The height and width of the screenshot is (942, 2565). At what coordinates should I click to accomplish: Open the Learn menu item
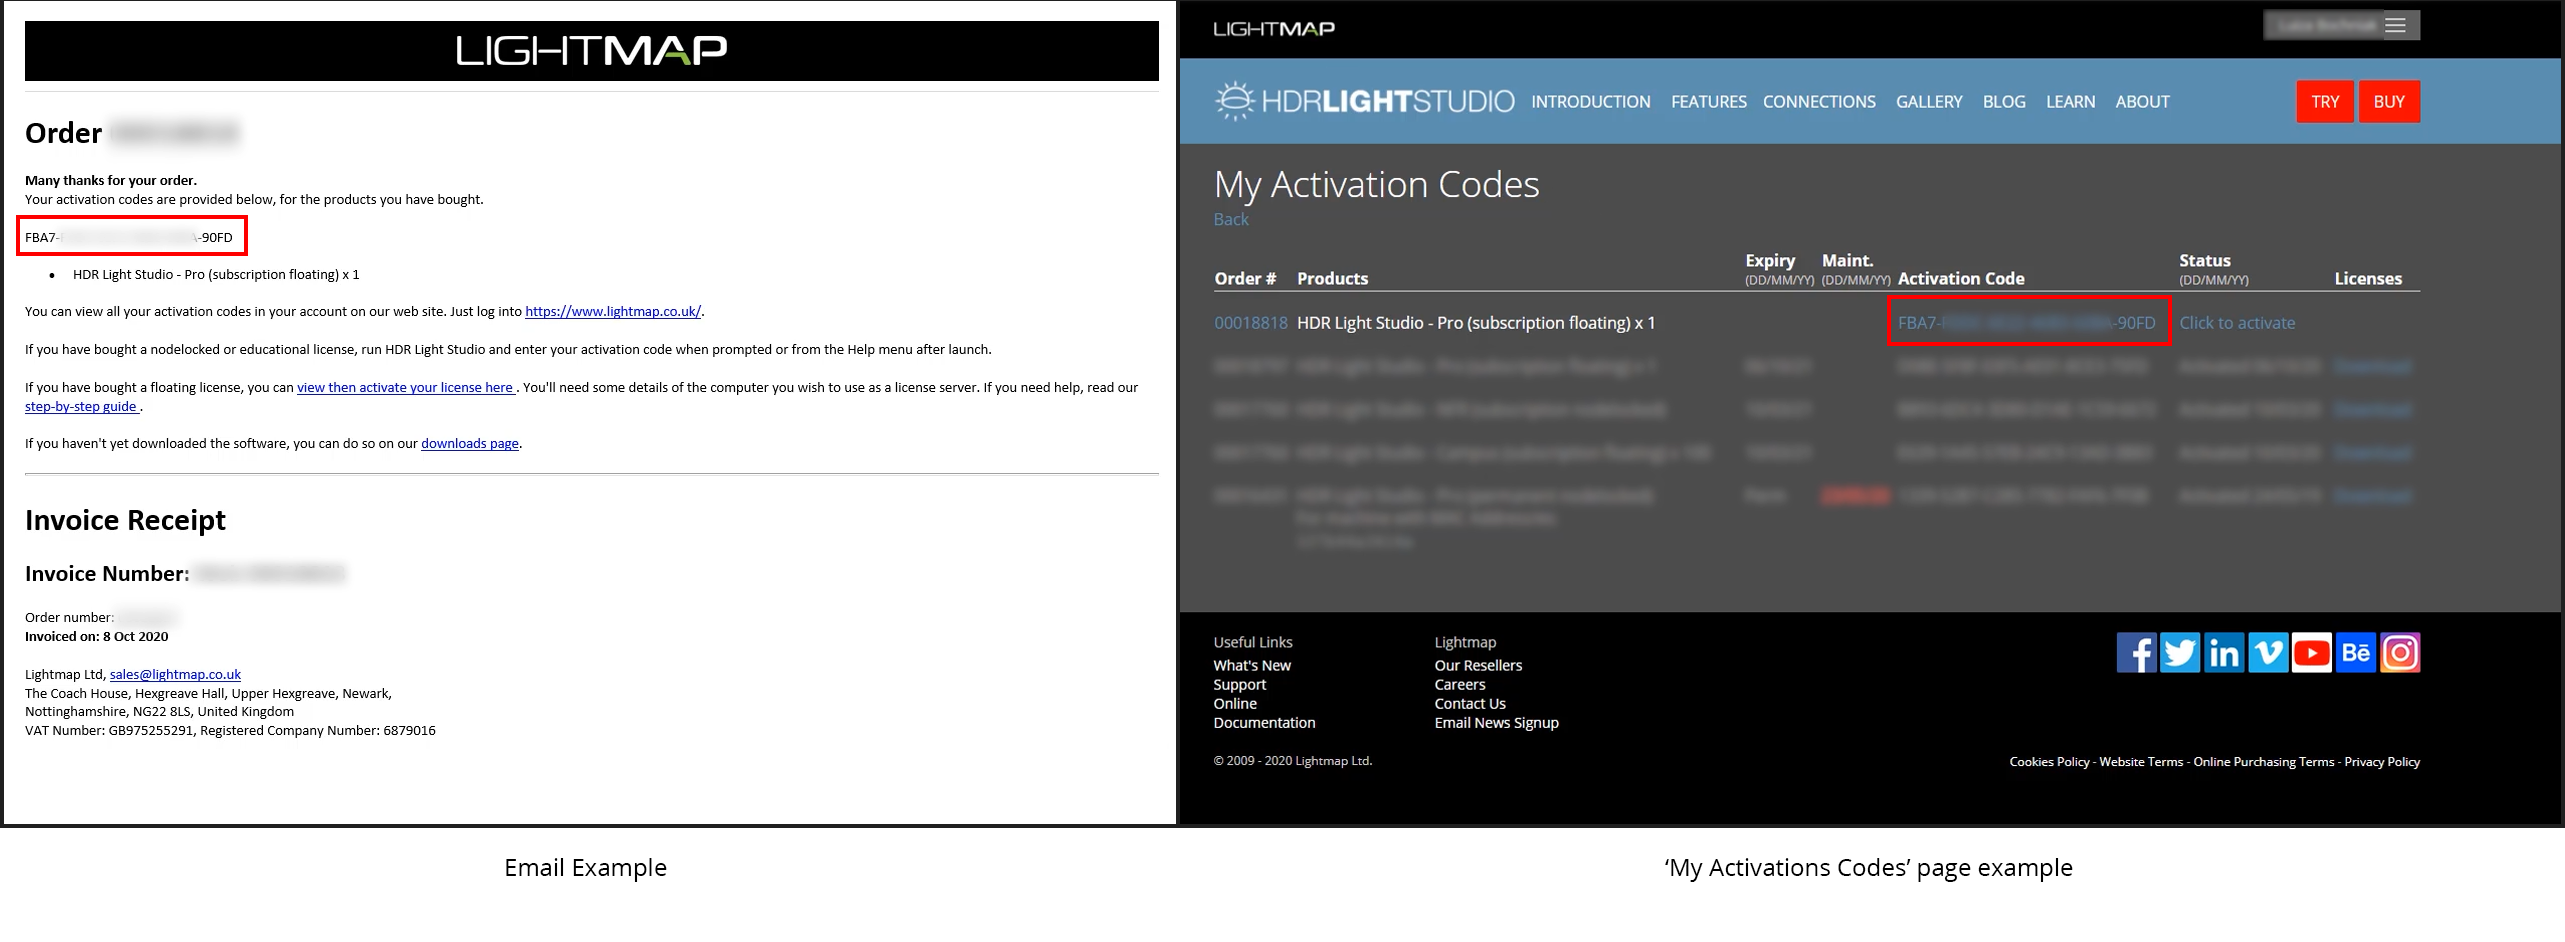tap(2070, 102)
